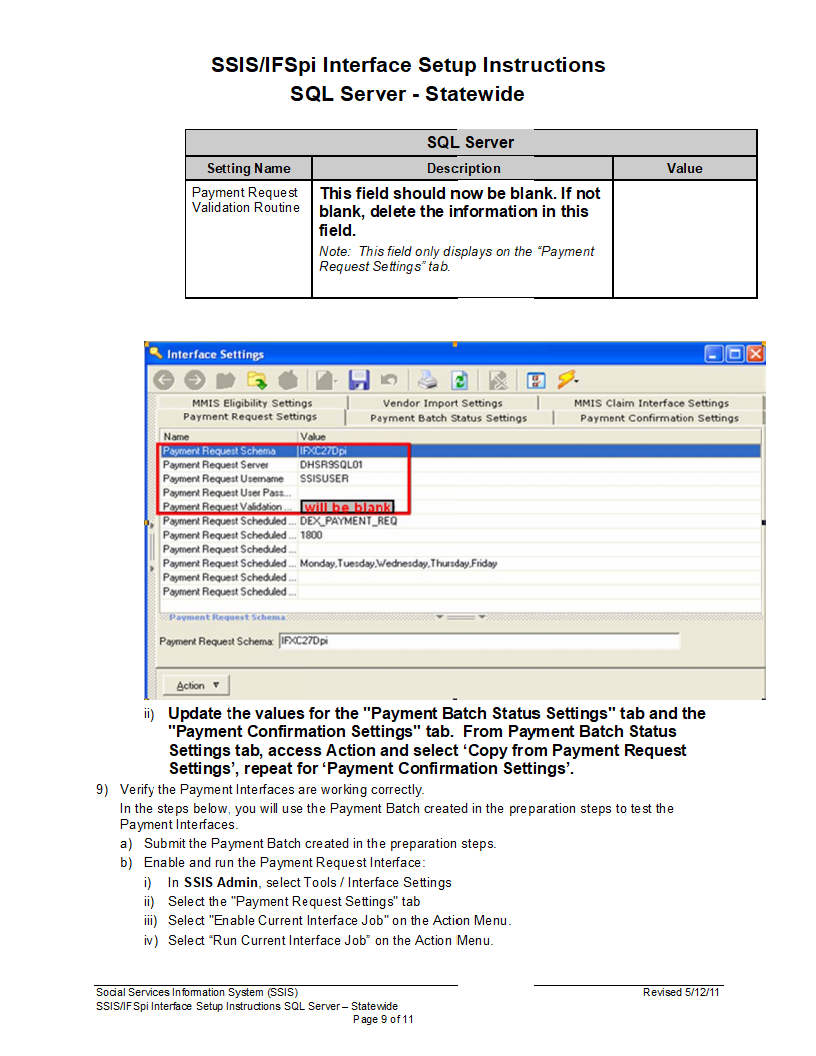Click the gray apple-shaped toolbar icon
Image resolution: width=816 pixels, height=1056 pixels.
(288, 381)
